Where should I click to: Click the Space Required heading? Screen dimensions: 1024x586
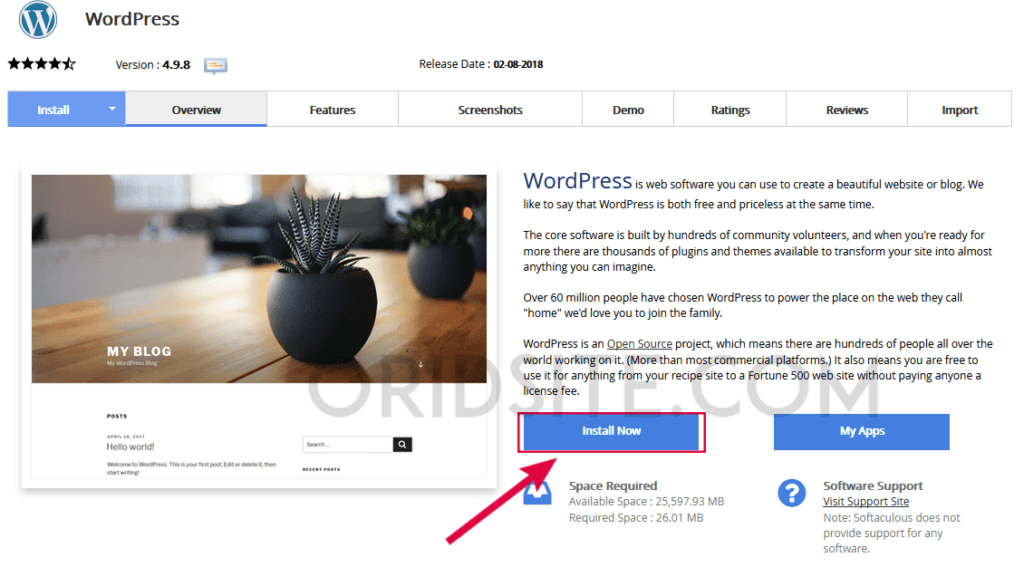click(613, 486)
